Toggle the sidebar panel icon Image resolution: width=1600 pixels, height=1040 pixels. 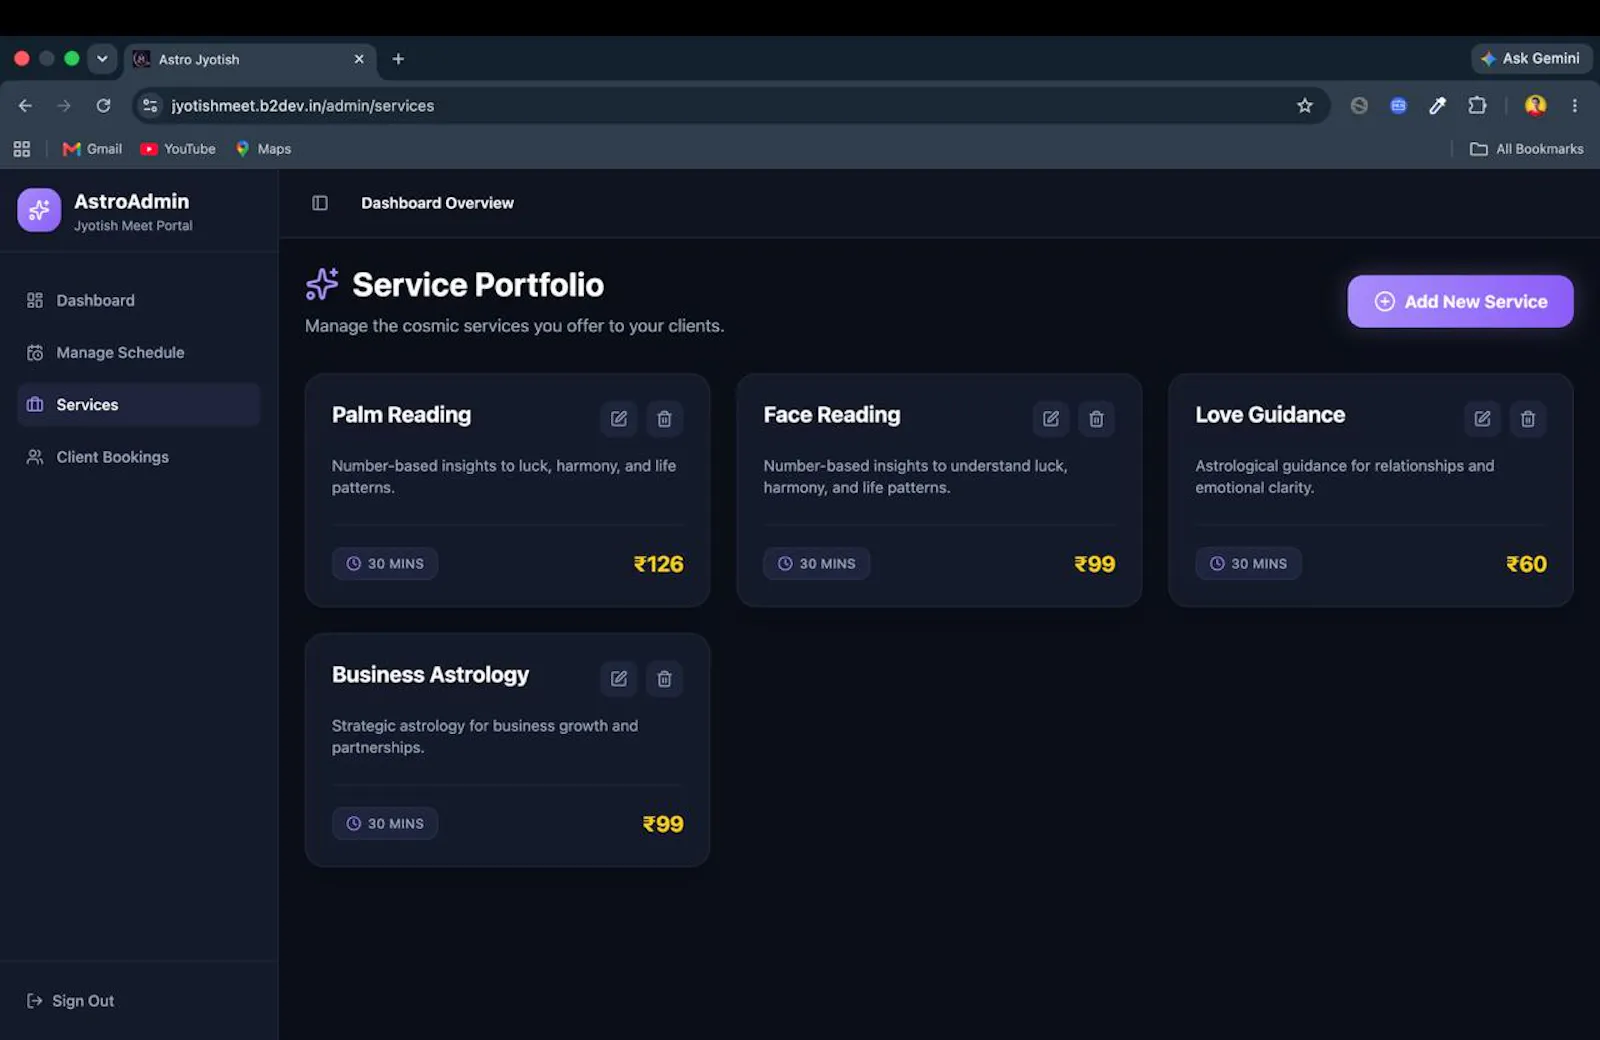coord(320,203)
